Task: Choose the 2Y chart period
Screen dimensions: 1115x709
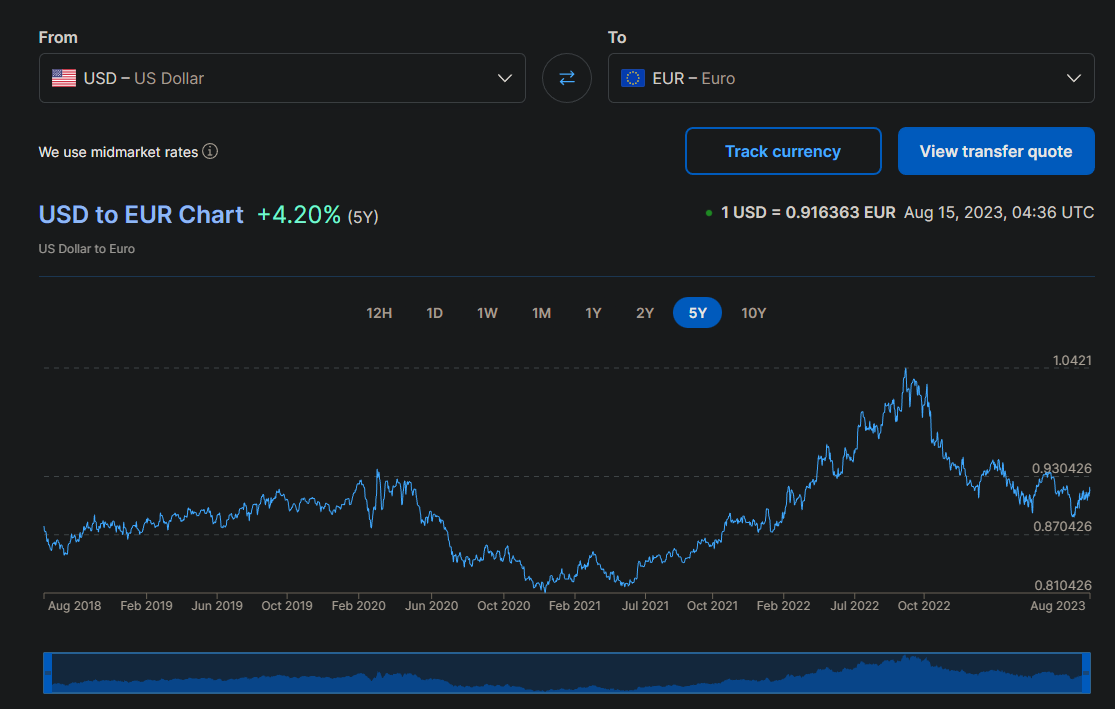Action: pyautogui.click(x=645, y=313)
